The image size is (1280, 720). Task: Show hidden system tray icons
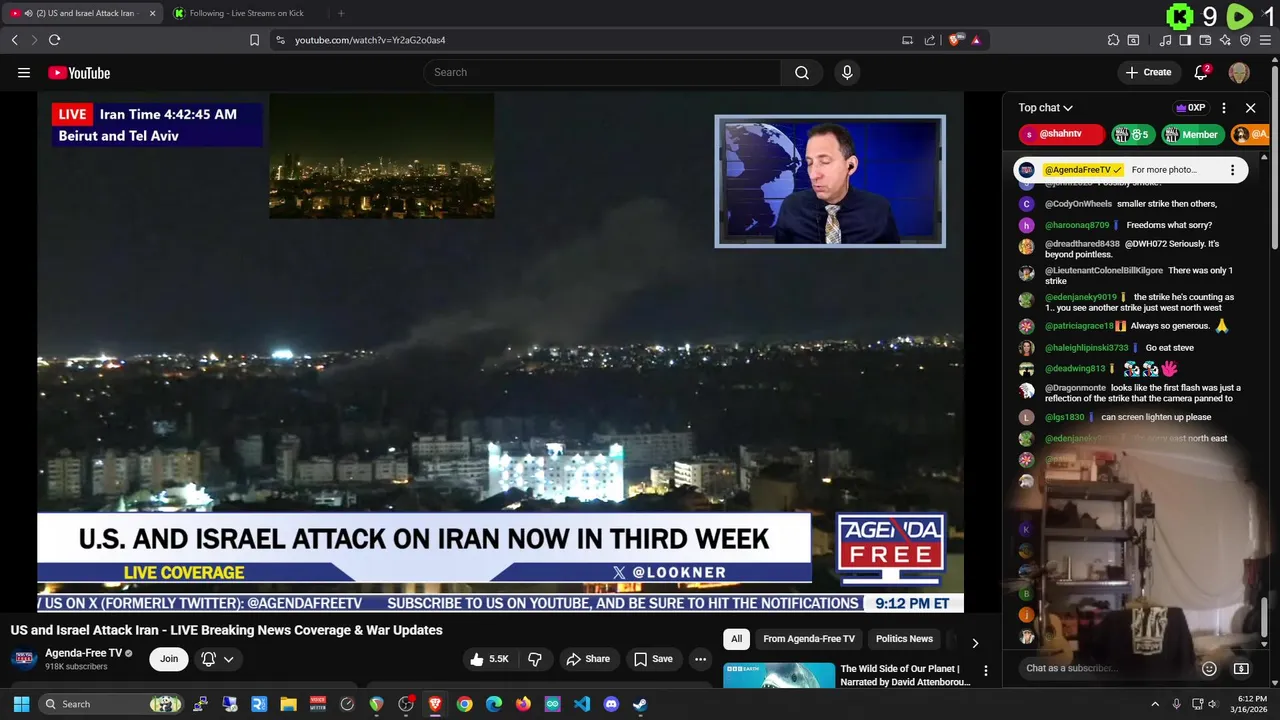[1155, 704]
